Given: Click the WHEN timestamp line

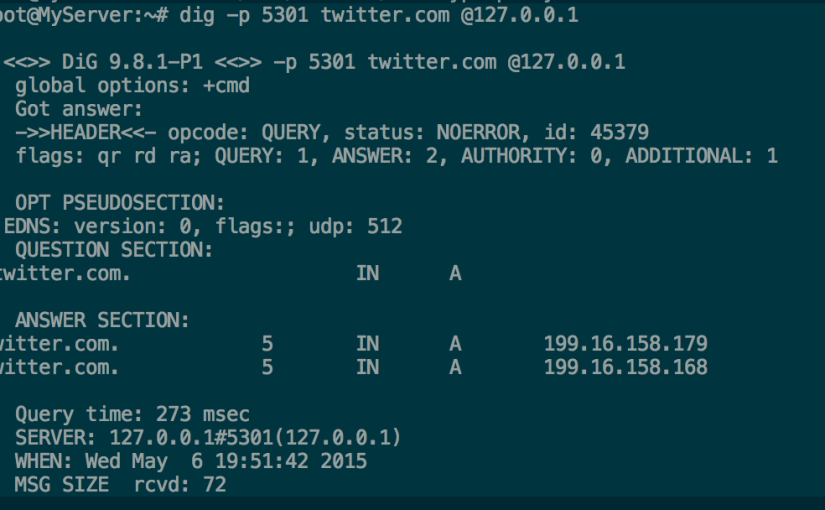Looking at the screenshot, I should (x=190, y=461).
